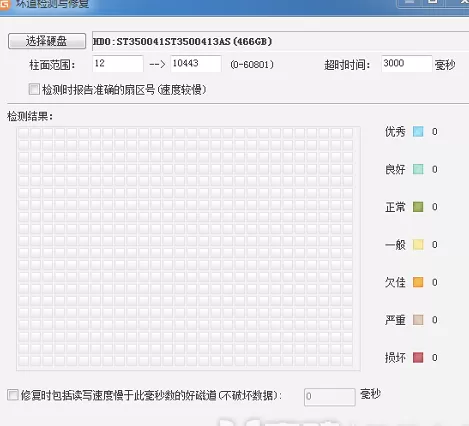Image resolution: width=469 pixels, height=426 pixels.
Task: Click the cylinder range text (0-60801)
Action: tap(252, 64)
